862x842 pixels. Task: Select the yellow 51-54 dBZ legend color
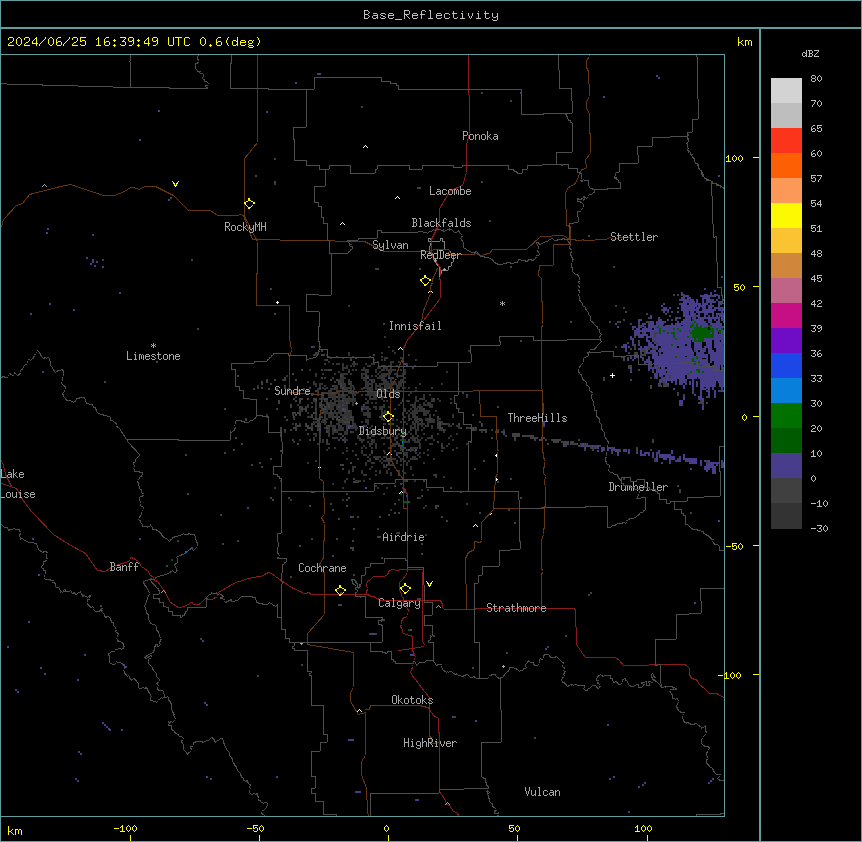pyautogui.click(x=786, y=215)
